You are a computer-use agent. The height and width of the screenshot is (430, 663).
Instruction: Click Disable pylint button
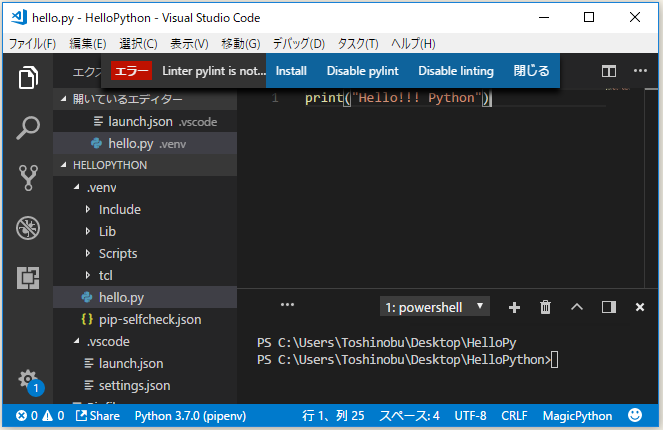pyautogui.click(x=362, y=71)
